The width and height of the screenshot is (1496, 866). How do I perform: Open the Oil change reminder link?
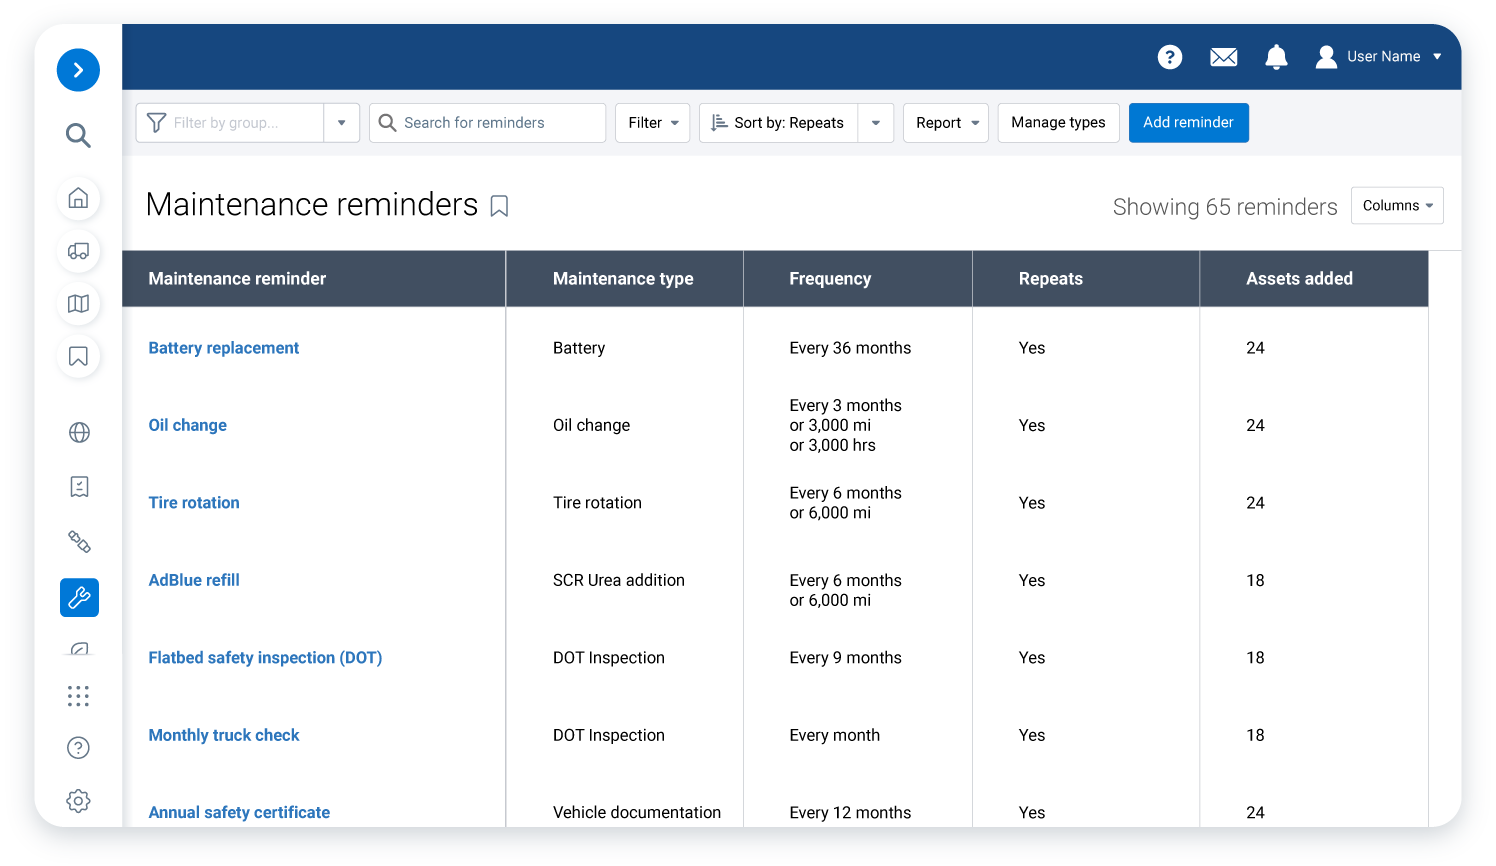(x=187, y=425)
